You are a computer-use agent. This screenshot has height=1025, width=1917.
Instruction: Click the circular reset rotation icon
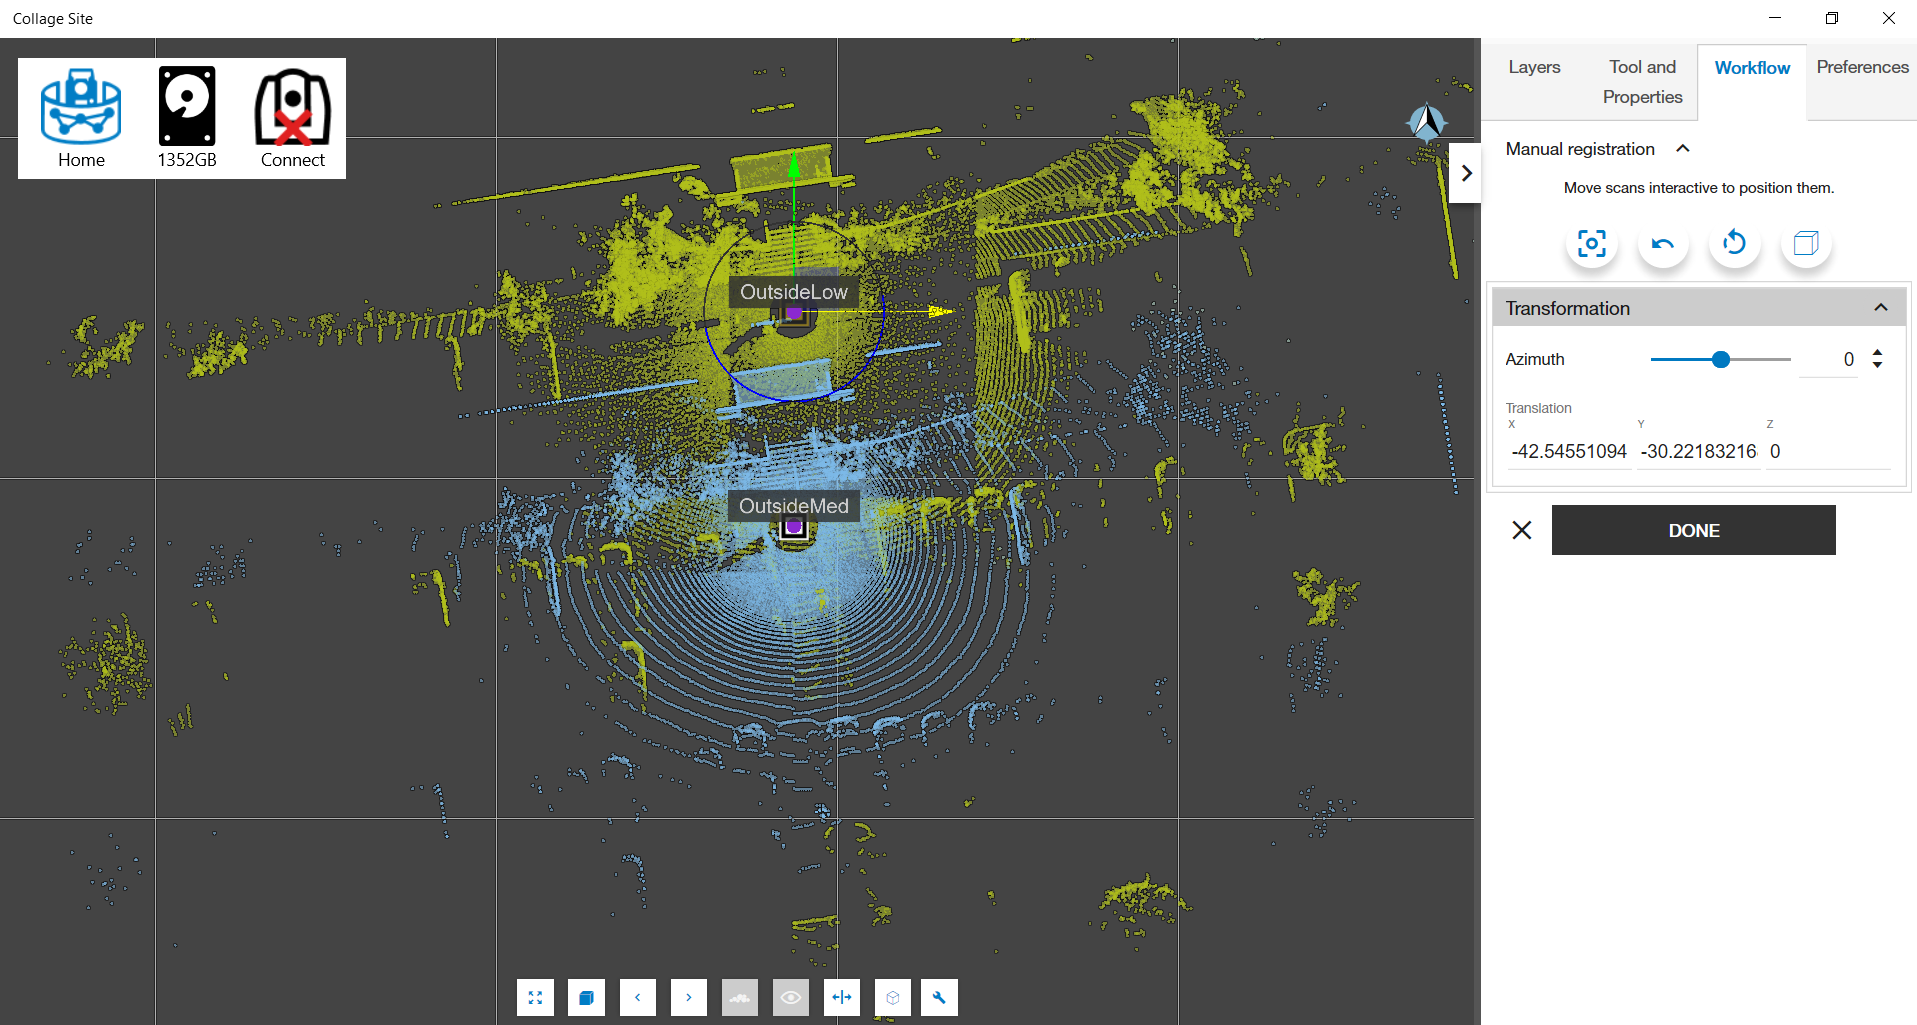(x=1734, y=244)
